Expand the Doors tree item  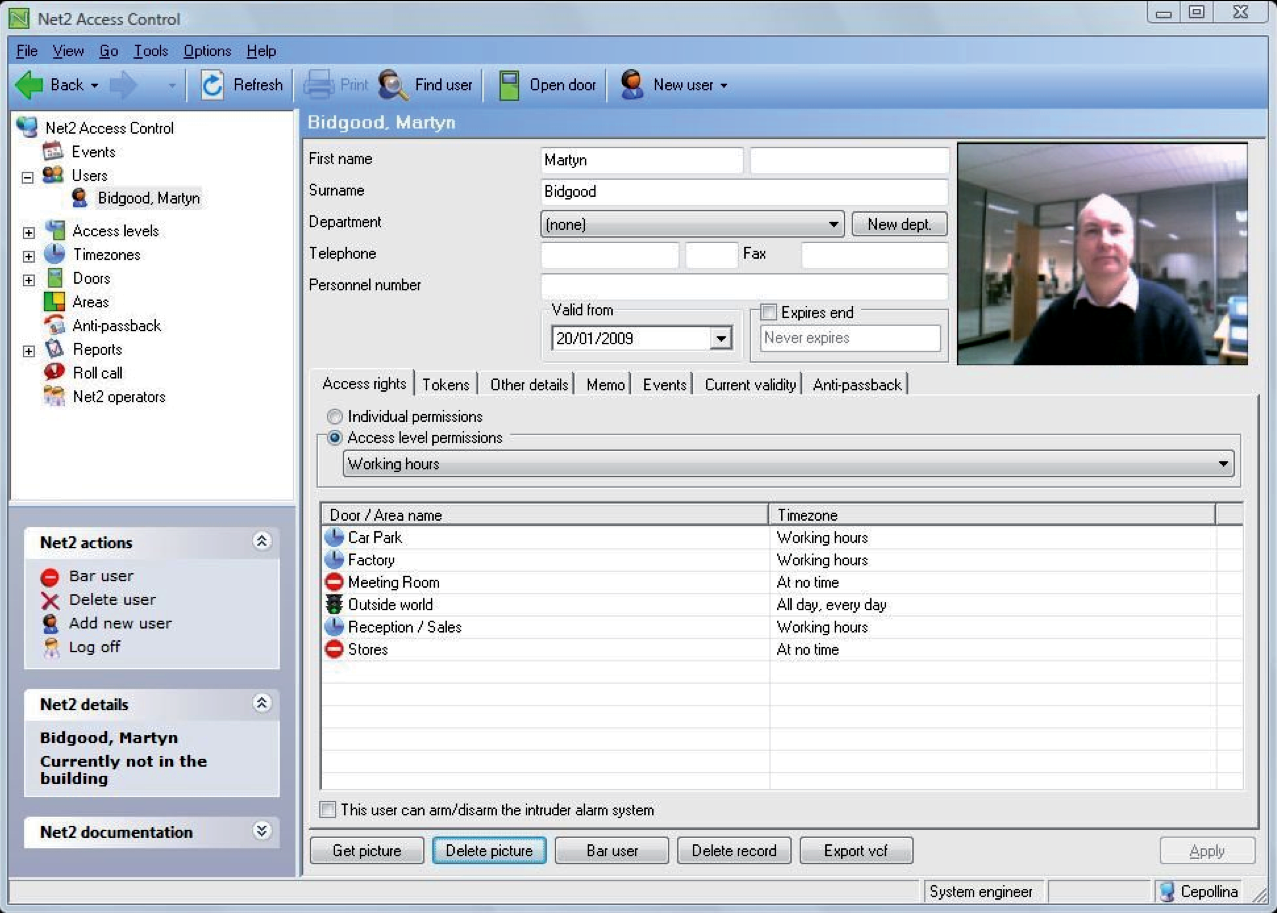coord(29,278)
